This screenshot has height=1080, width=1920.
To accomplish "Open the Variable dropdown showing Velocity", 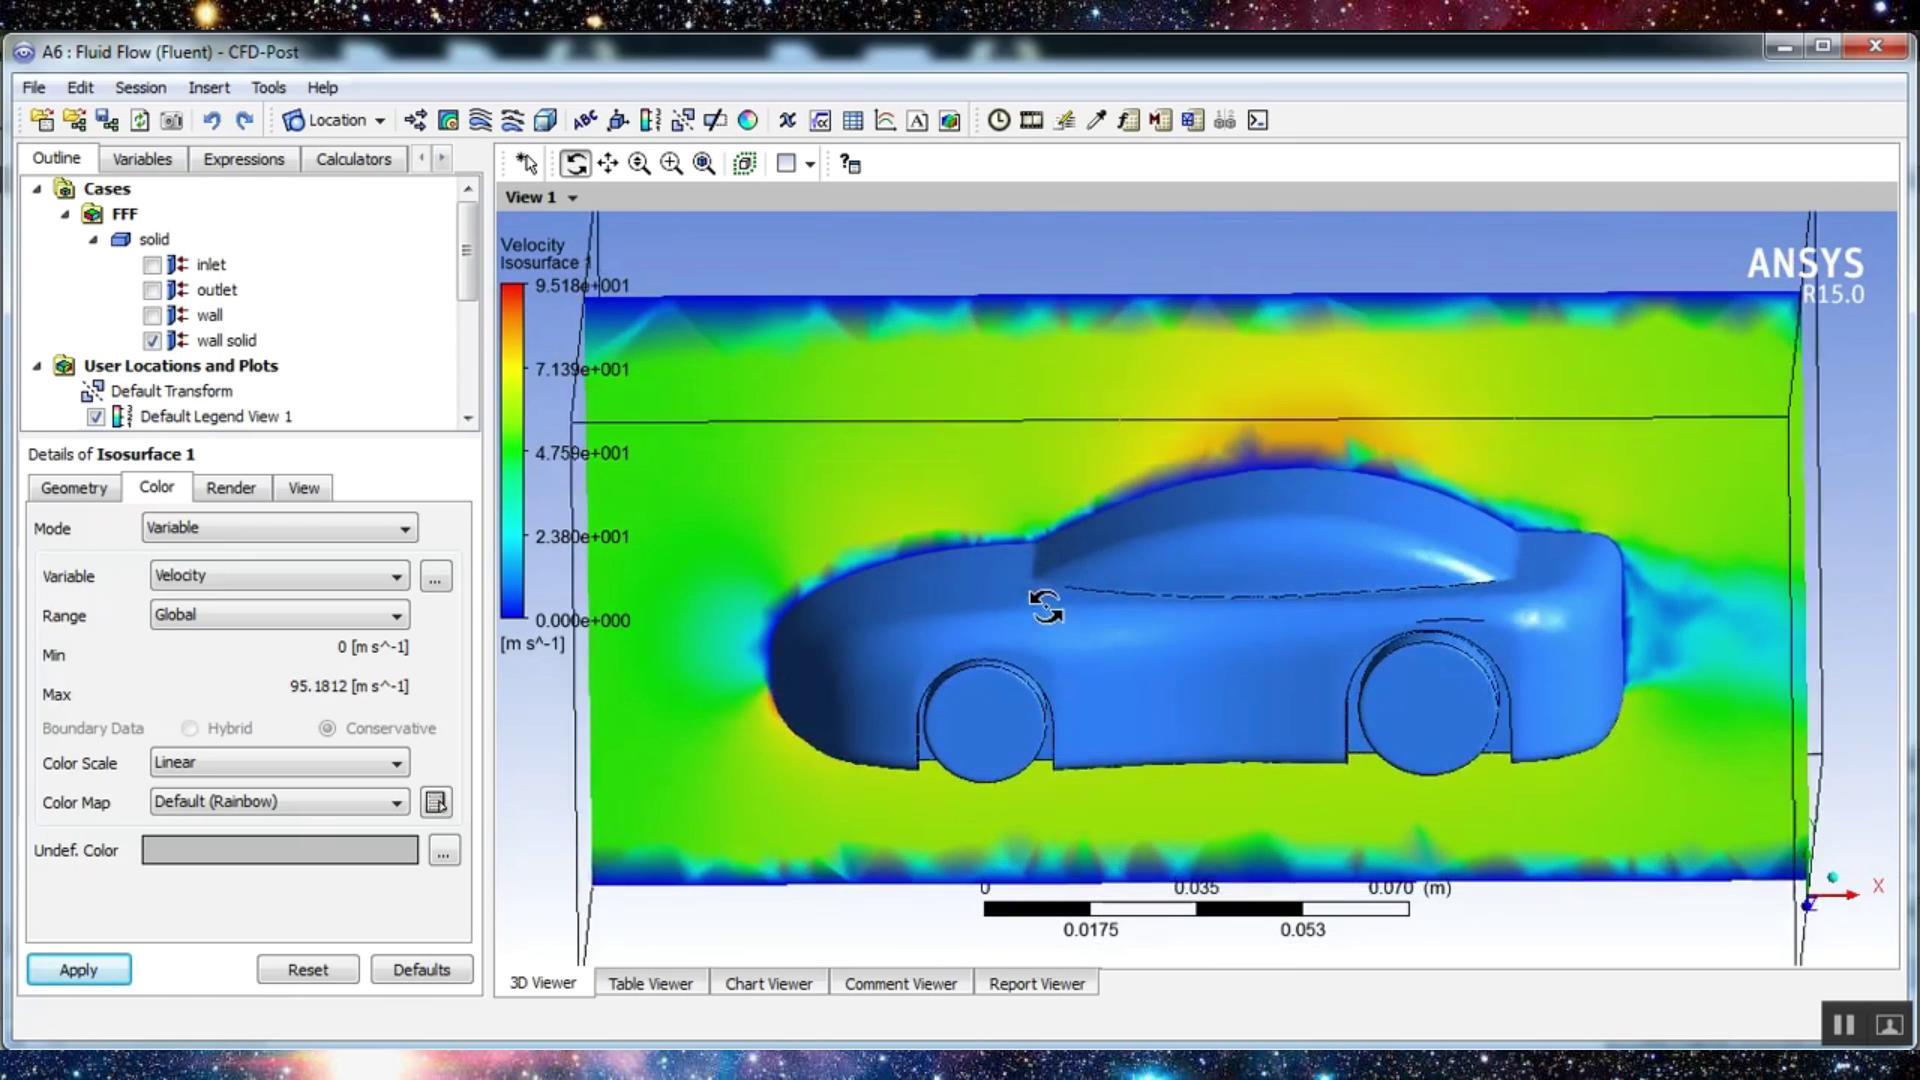I will (279, 576).
